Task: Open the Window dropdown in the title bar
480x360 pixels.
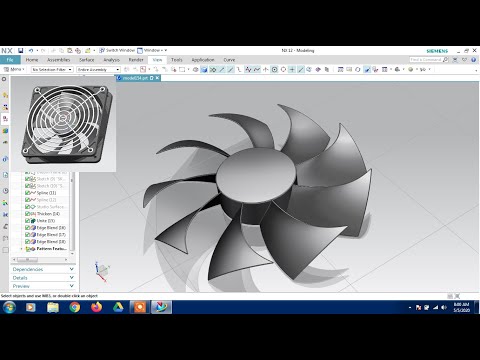Action: pos(152,50)
